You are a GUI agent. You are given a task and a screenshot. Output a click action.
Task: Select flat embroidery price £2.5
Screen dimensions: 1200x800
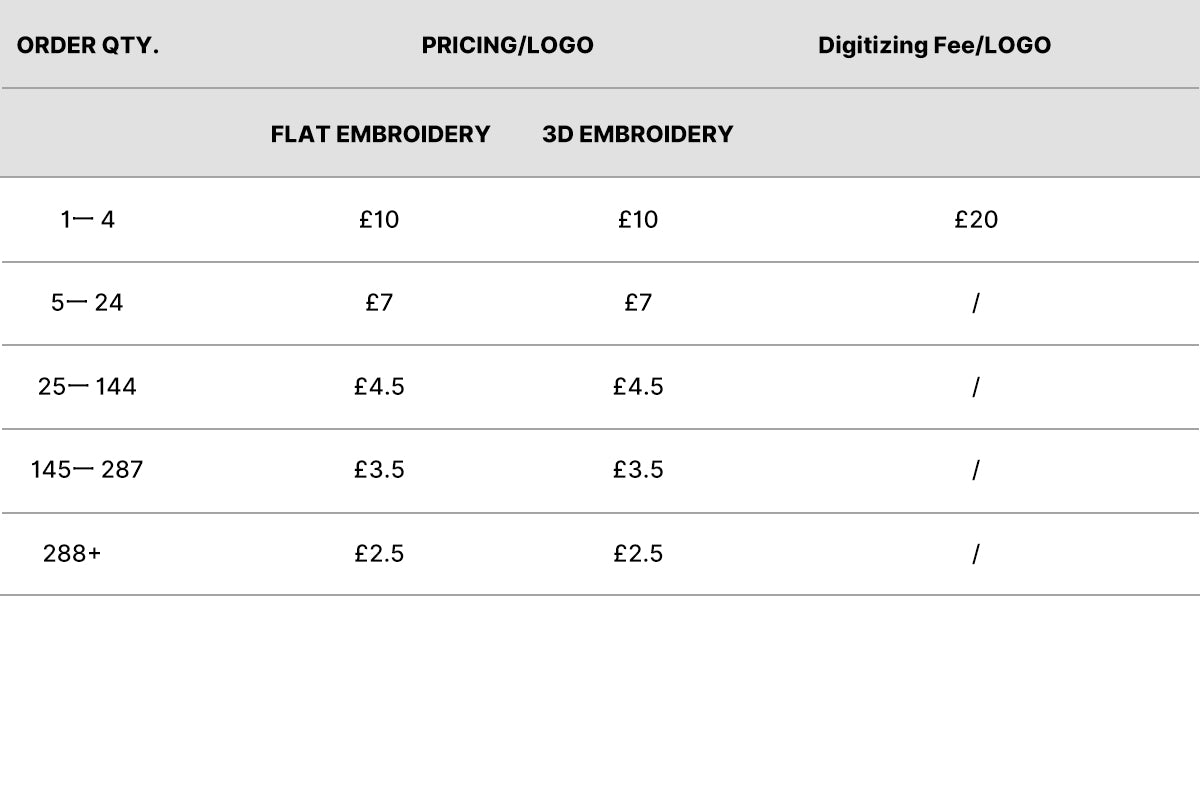click(x=379, y=554)
